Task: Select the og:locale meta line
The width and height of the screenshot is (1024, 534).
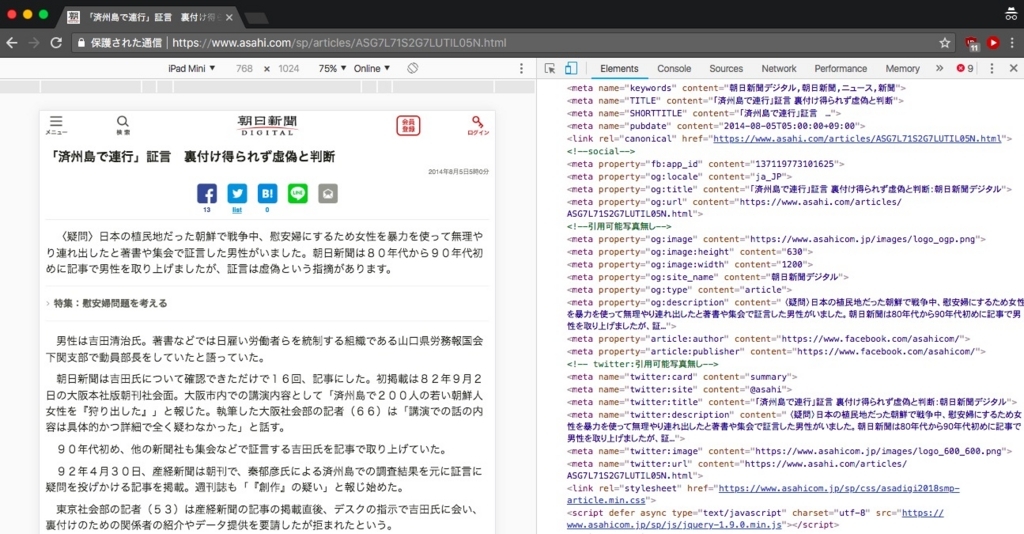Action: click(x=679, y=176)
